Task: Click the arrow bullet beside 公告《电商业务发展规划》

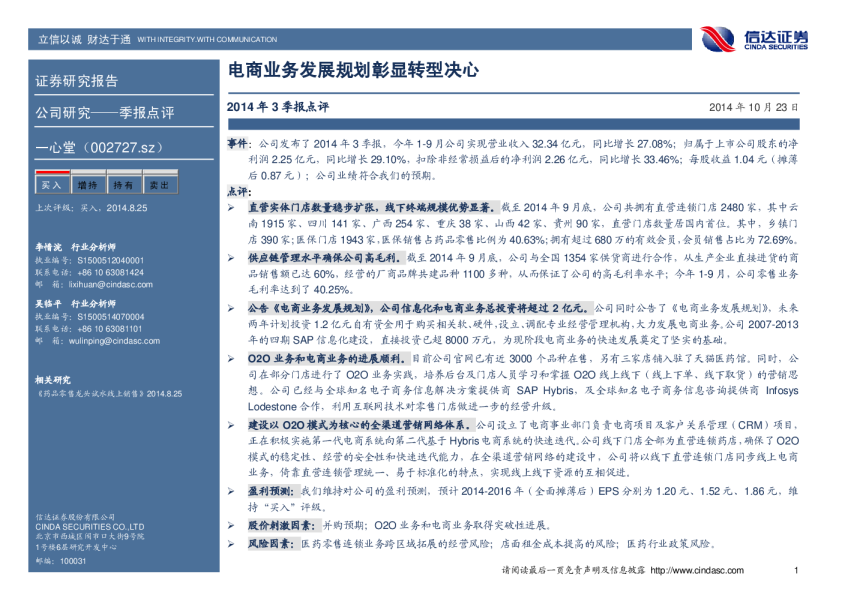Action: 231,309
